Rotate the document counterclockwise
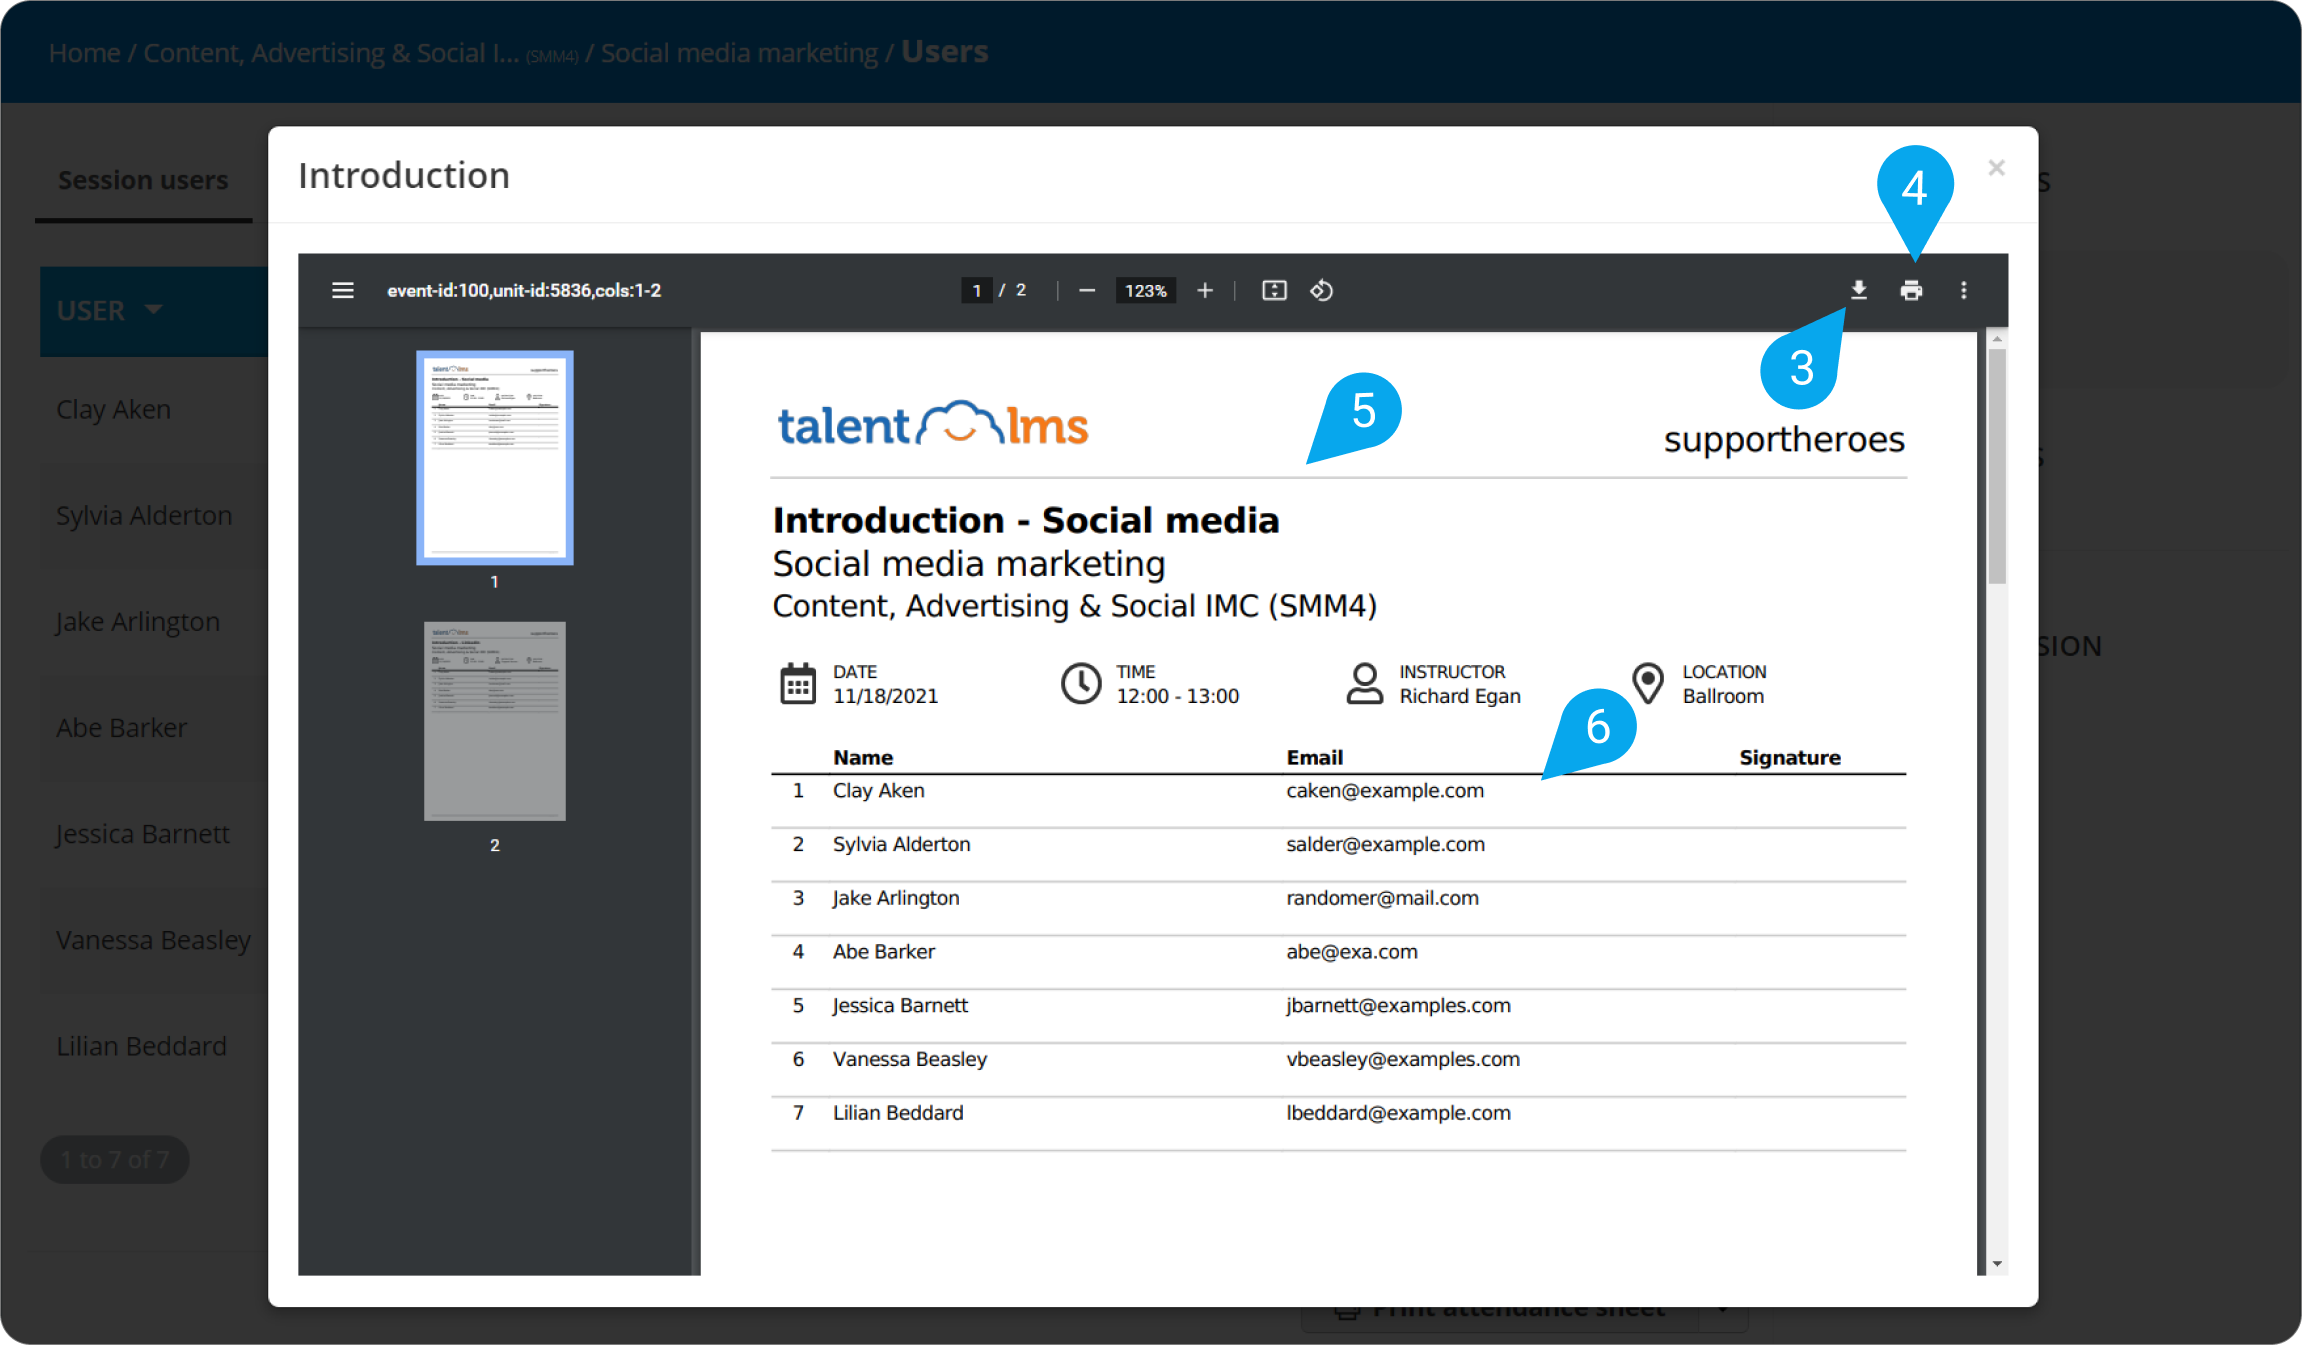The width and height of the screenshot is (2302, 1345). (1322, 290)
